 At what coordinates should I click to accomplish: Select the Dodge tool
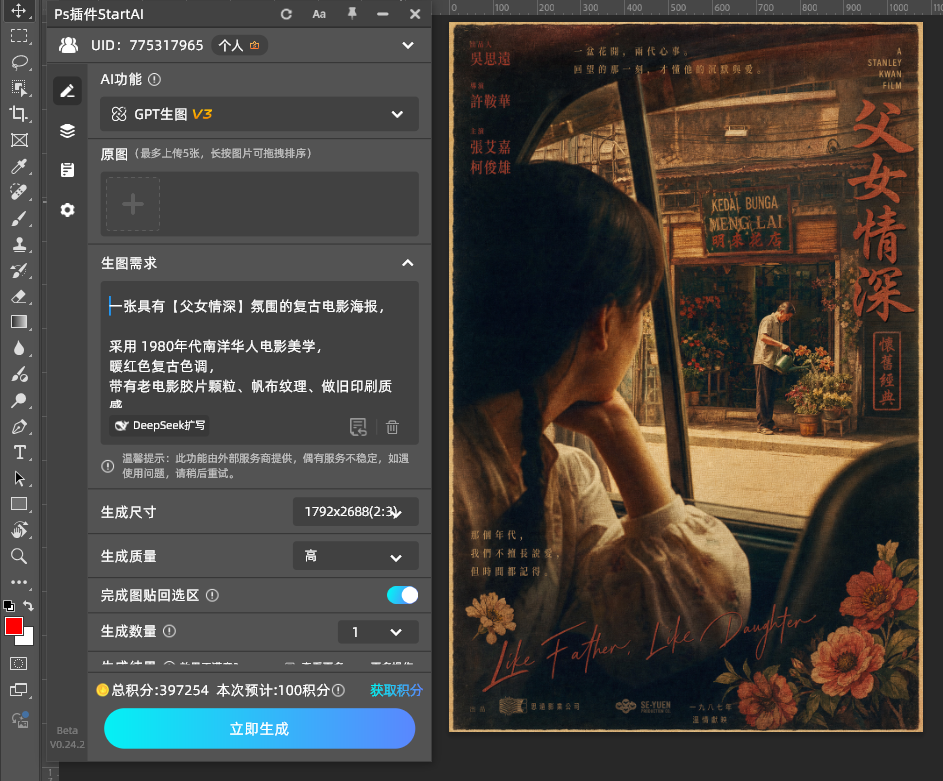19,400
